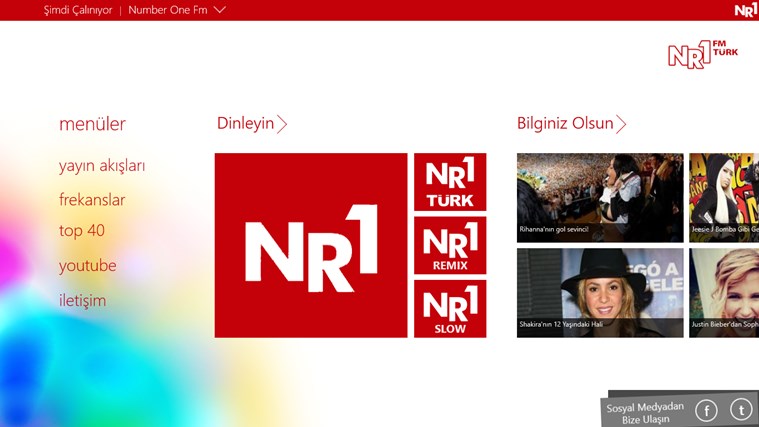Open the iletişim menu item
This screenshot has height=427, width=759.
(82, 301)
